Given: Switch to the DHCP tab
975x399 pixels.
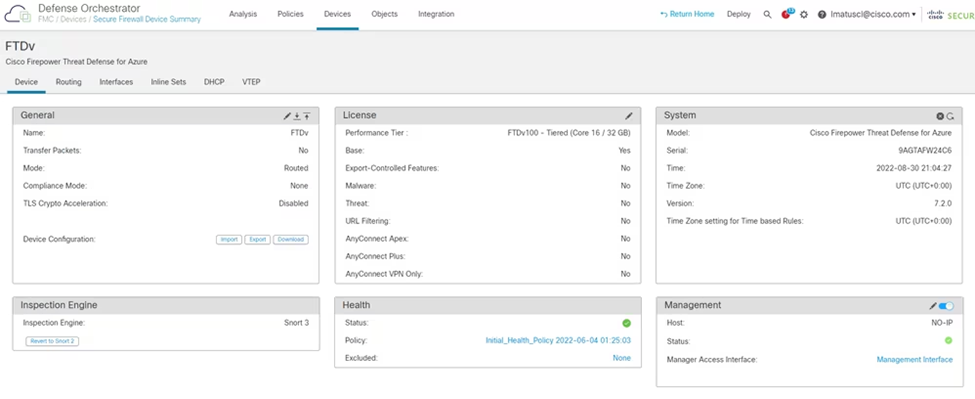Looking at the screenshot, I should click(x=214, y=82).
